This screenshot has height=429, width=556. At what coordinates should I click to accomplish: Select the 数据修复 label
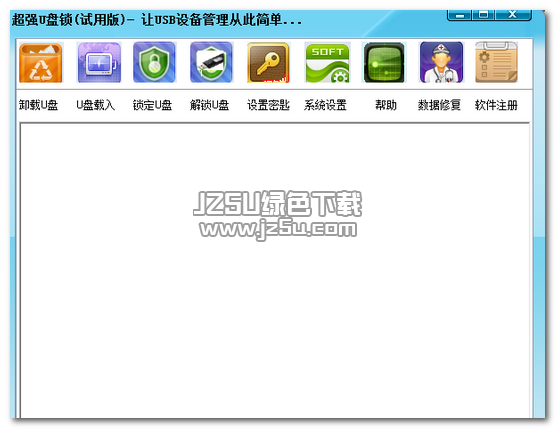click(439, 105)
